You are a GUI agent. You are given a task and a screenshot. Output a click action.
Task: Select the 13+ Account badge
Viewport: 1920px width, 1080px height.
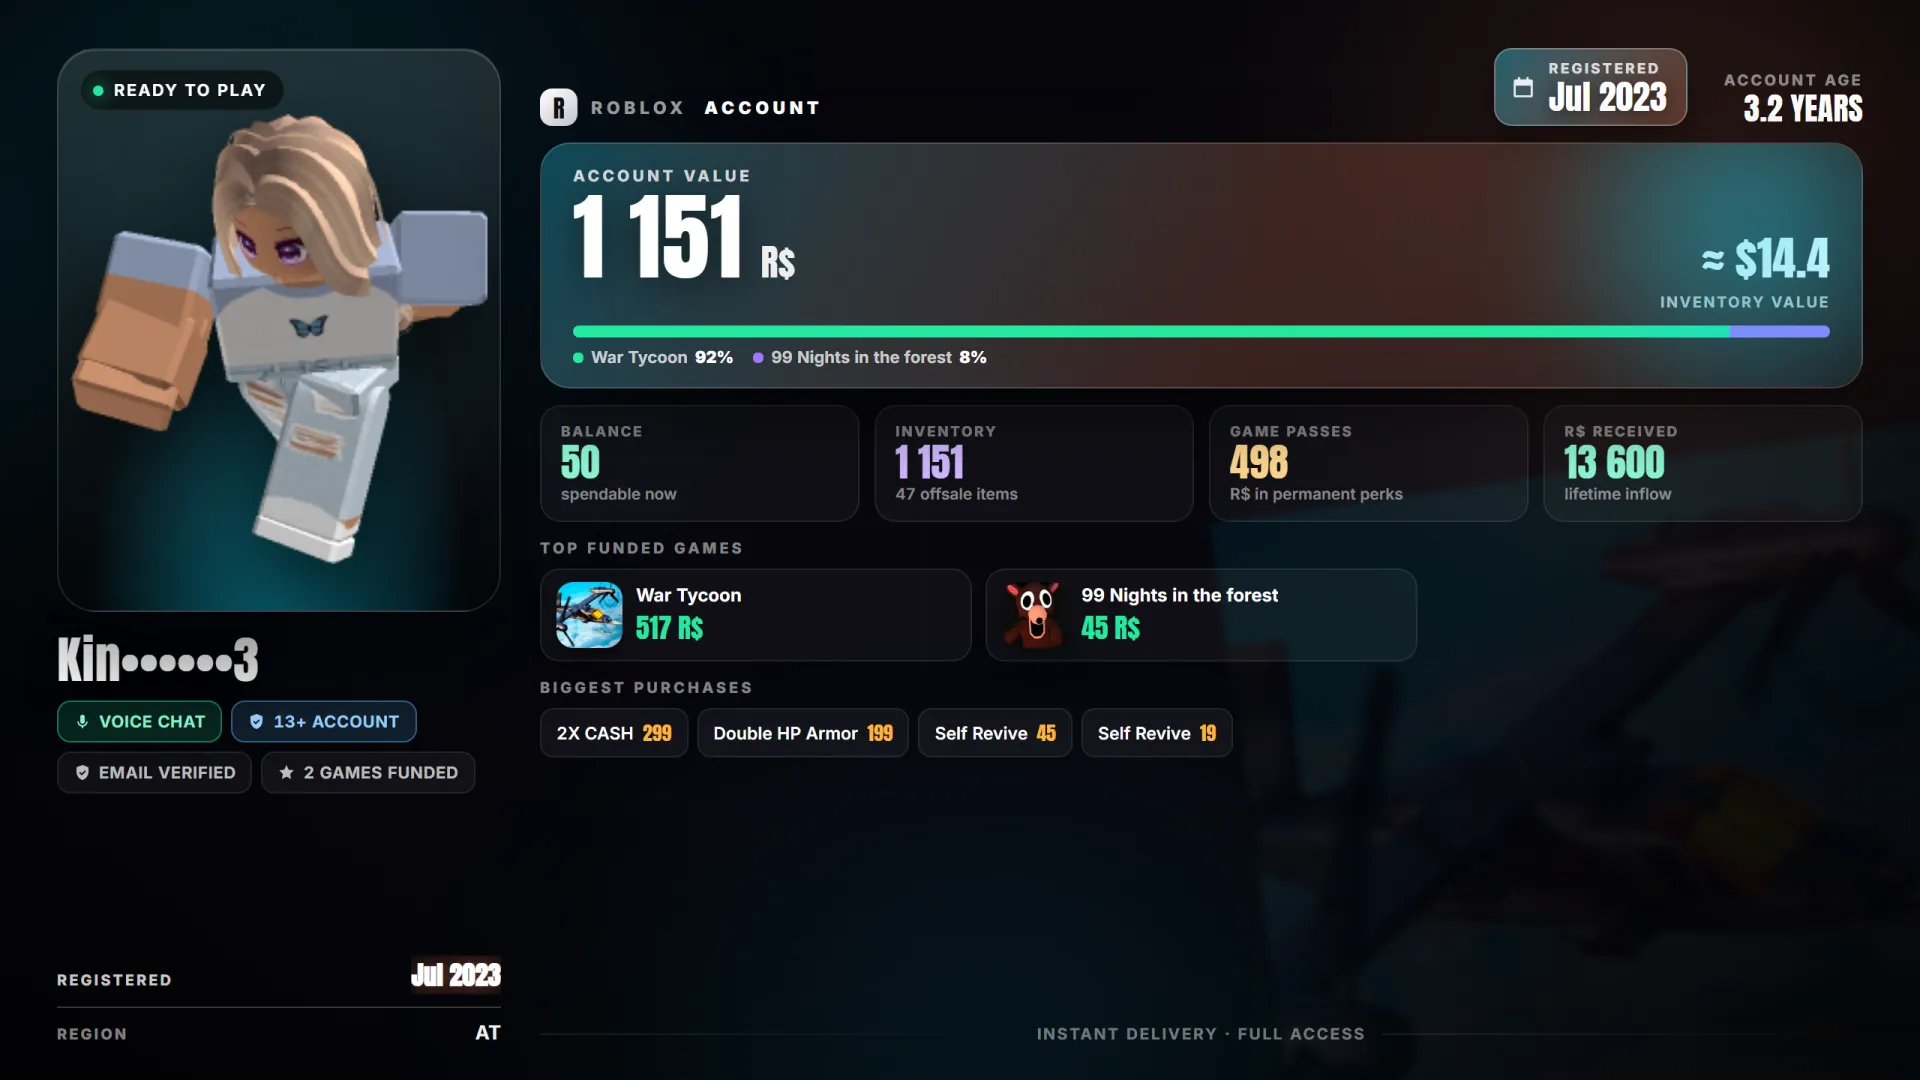[324, 722]
